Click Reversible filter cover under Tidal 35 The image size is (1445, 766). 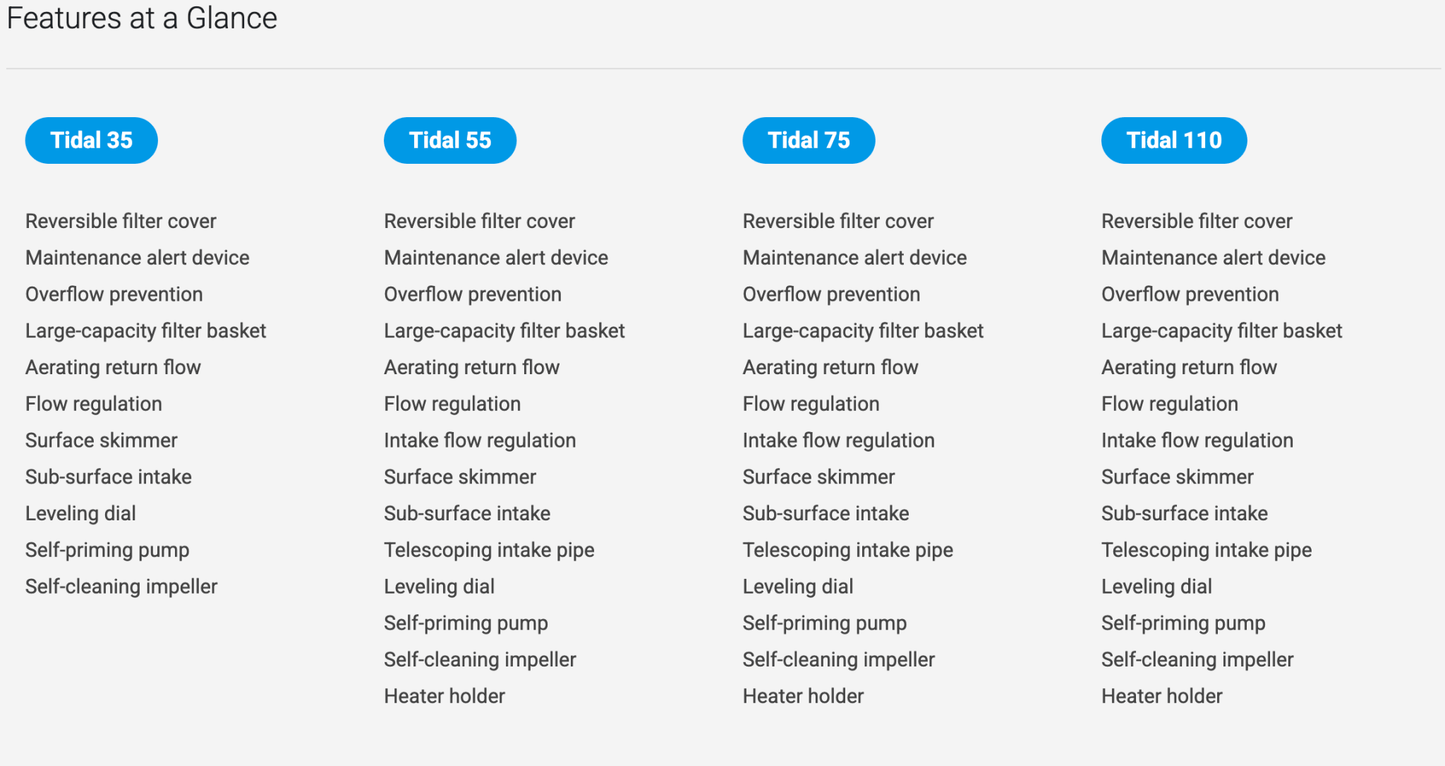121,221
